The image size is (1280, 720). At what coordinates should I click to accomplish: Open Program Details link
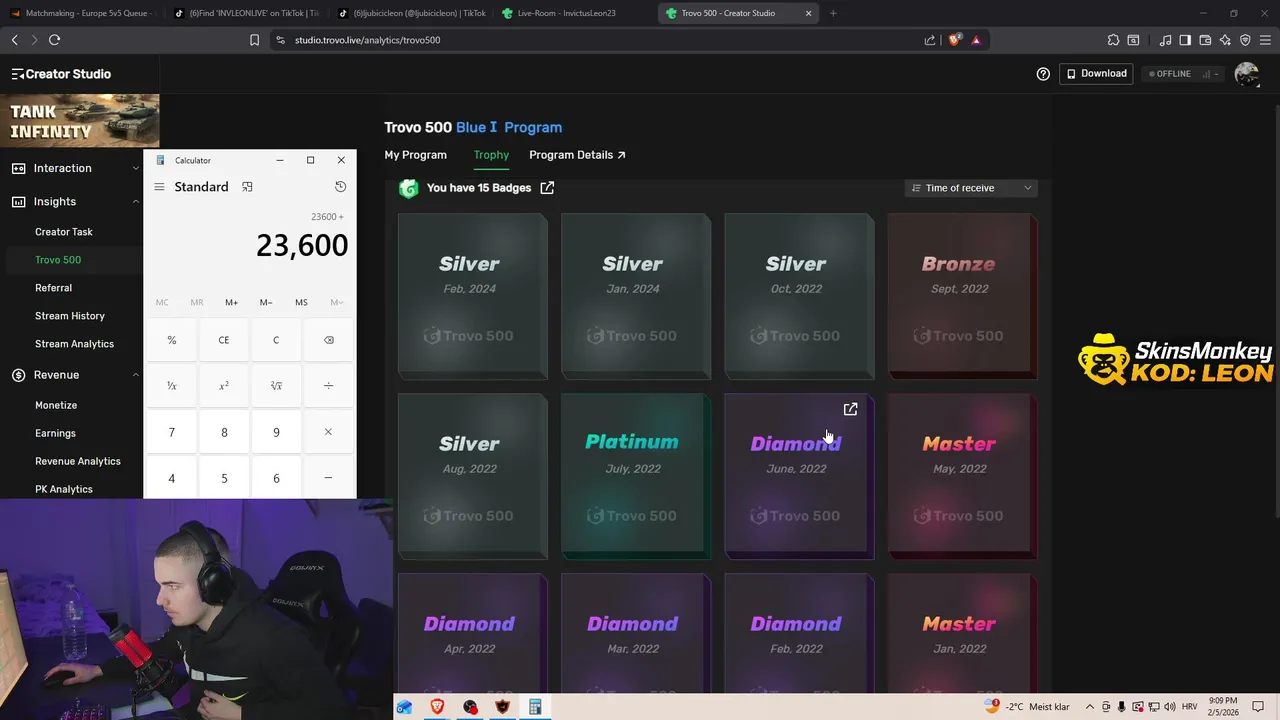[x=577, y=155]
